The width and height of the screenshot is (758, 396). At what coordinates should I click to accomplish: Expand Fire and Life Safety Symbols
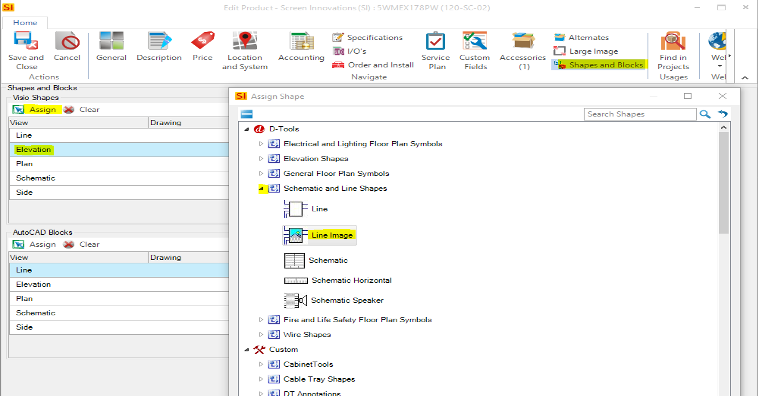click(x=261, y=320)
